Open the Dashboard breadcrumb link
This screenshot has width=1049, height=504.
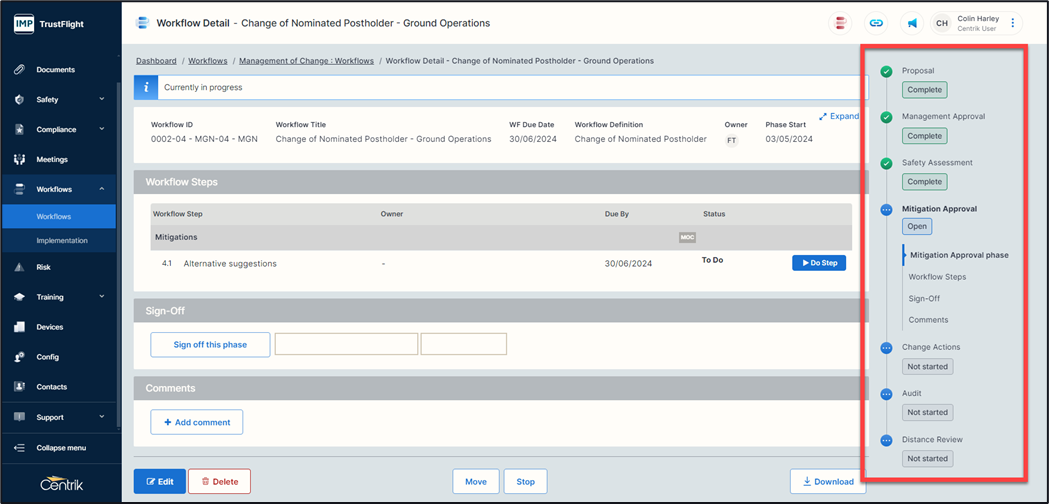pyautogui.click(x=156, y=61)
